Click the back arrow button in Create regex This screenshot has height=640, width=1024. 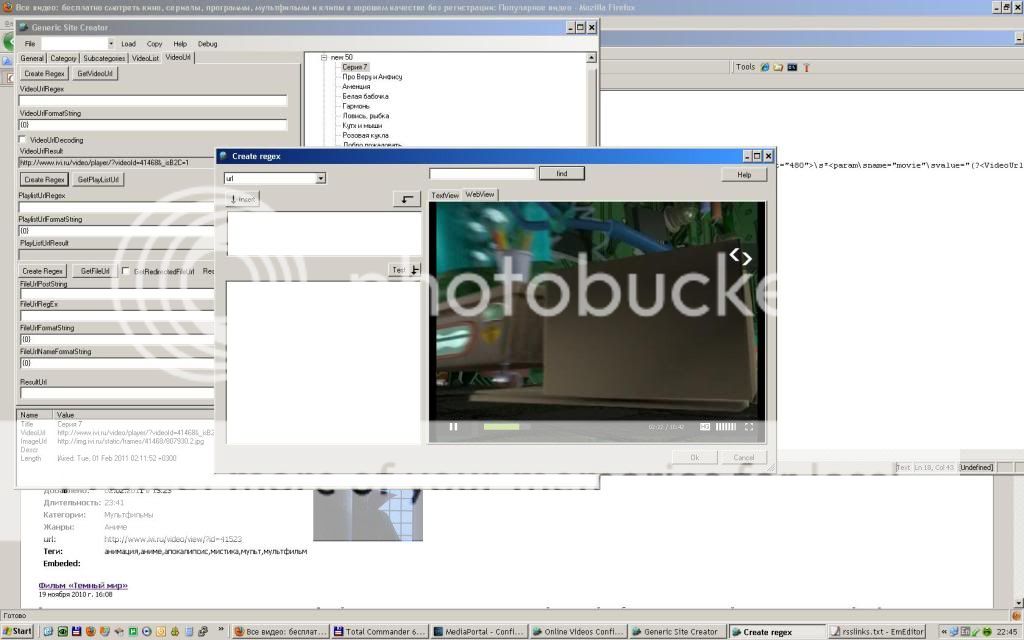406,199
